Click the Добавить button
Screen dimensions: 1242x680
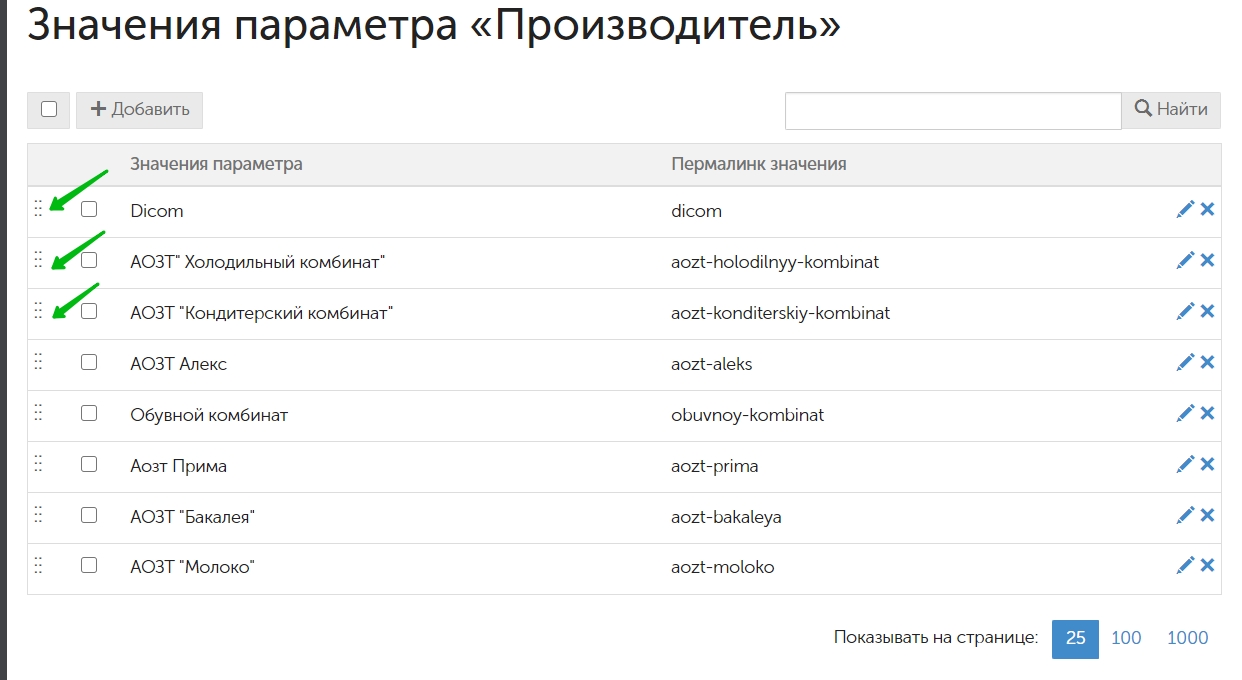tap(140, 110)
